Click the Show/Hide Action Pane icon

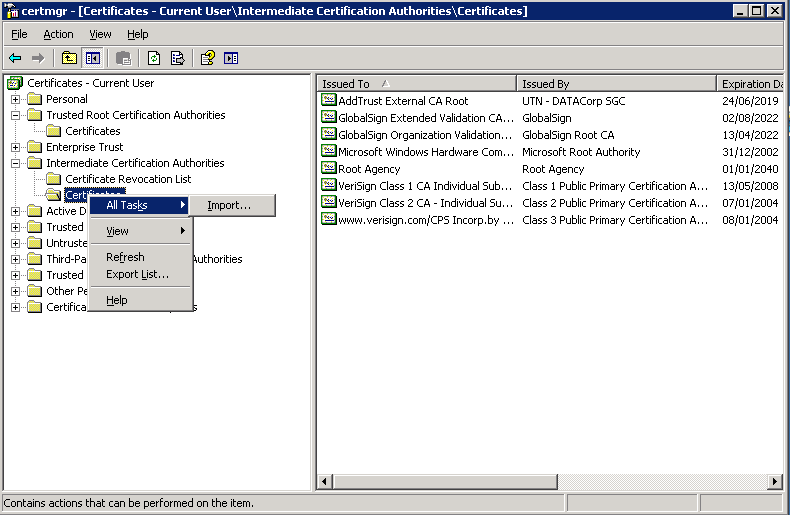(x=231, y=58)
